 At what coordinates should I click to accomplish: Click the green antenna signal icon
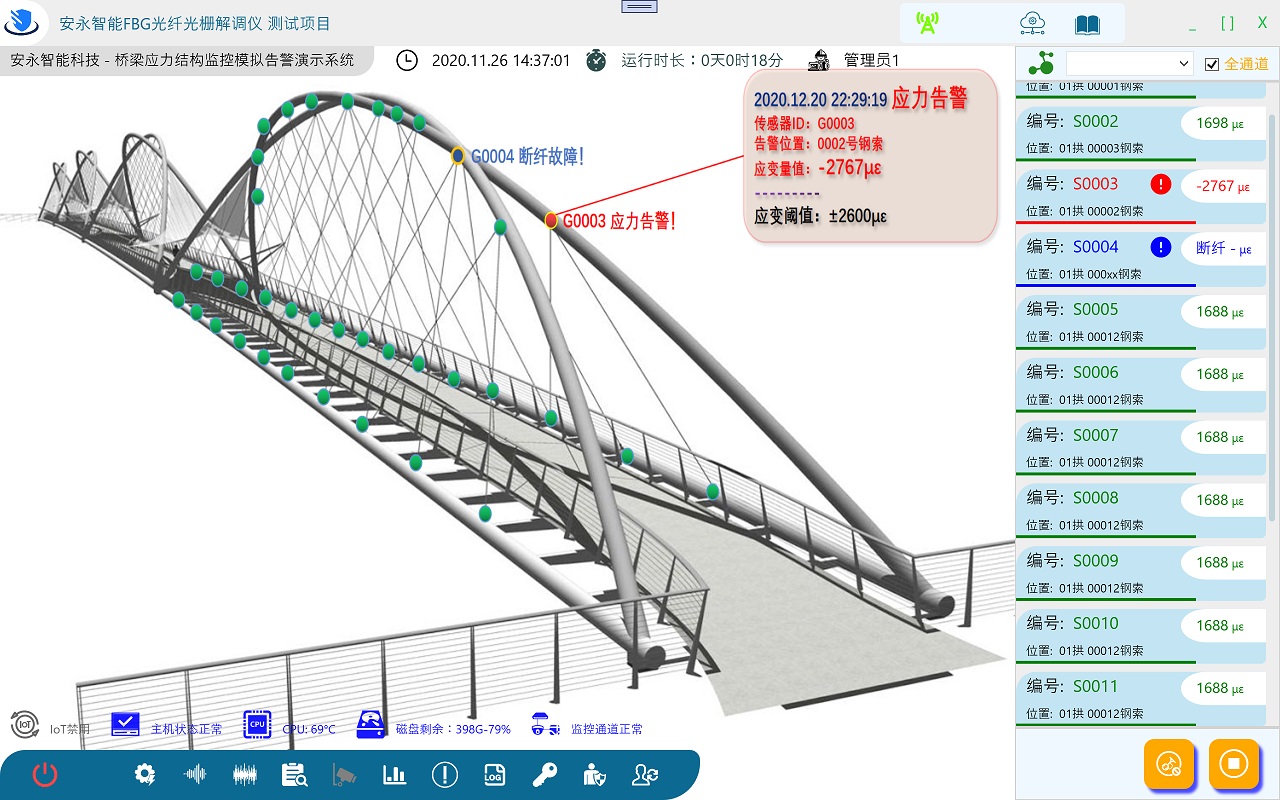(x=928, y=24)
